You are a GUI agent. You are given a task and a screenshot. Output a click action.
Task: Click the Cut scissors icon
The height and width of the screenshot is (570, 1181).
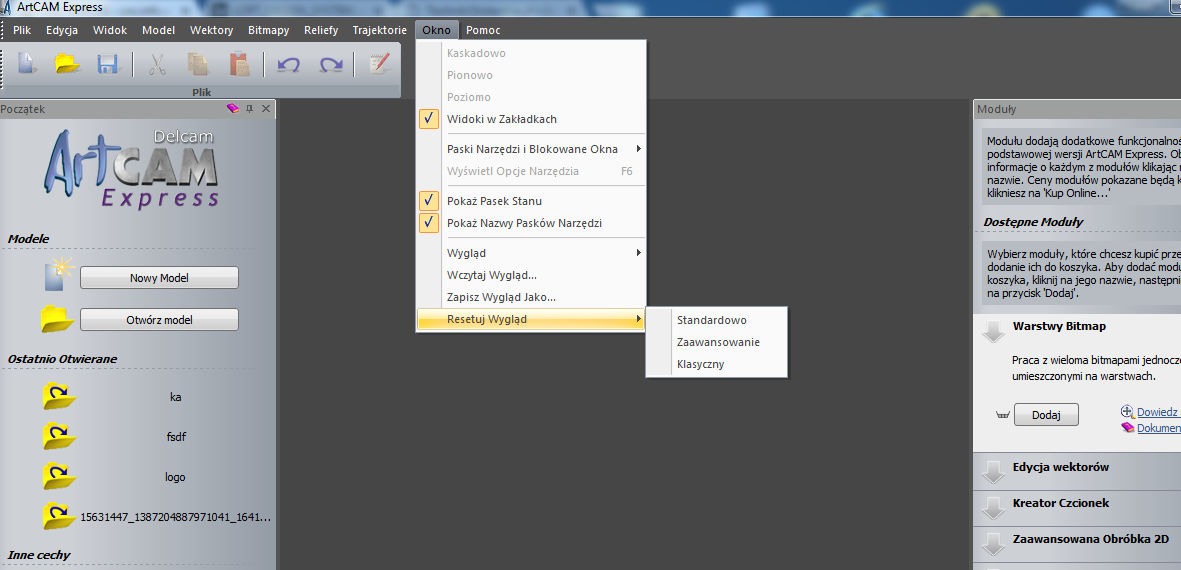pyautogui.click(x=157, y=64)
